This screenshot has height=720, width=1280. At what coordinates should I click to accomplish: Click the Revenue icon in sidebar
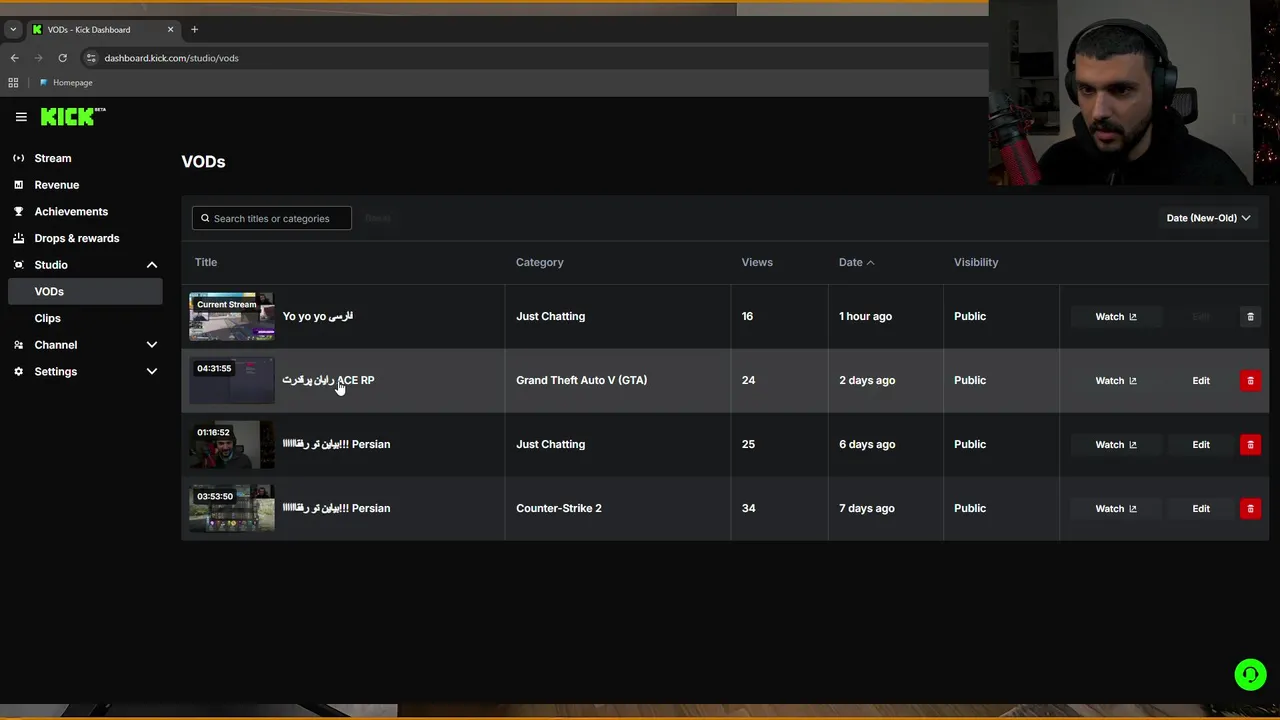pyautogui.click(x=19, y=185)
